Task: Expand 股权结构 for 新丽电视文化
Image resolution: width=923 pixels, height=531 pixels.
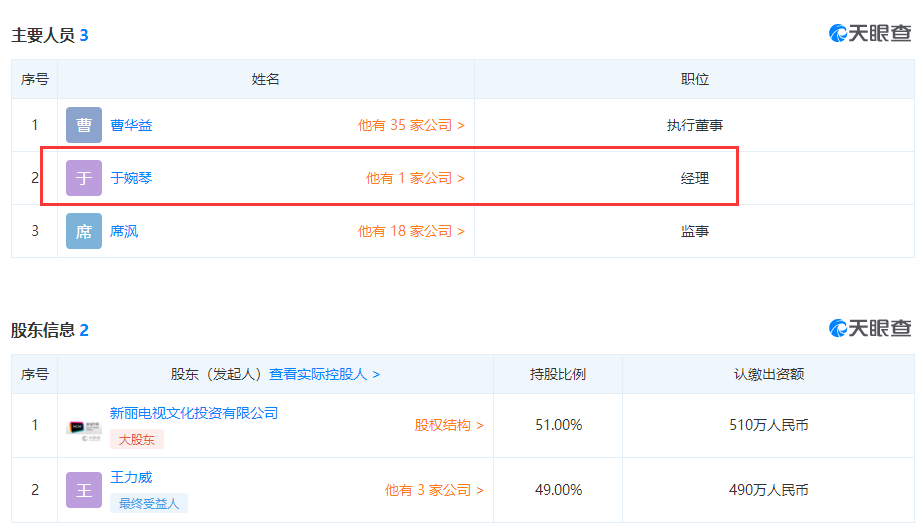Action: (449, 425)
